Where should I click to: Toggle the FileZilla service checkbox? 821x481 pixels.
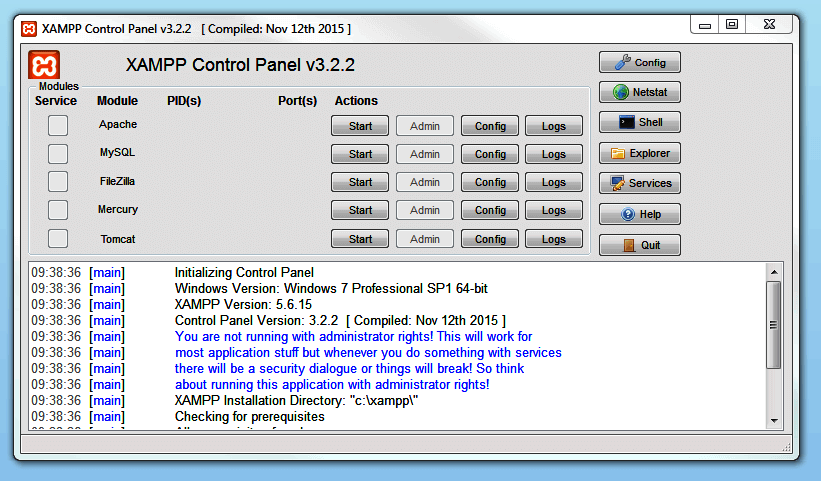click(x=58, y=181)
